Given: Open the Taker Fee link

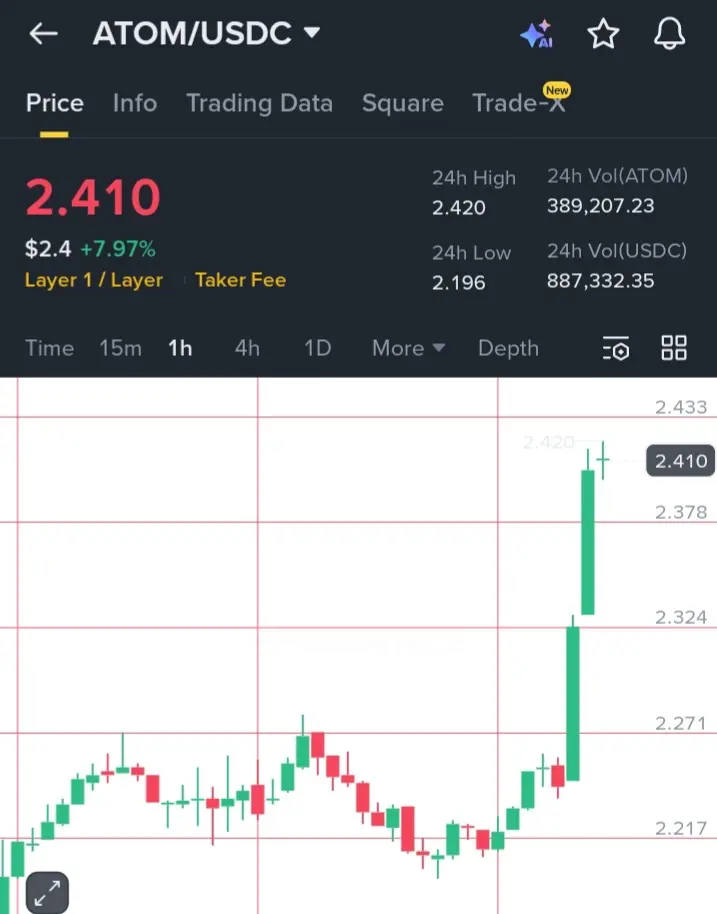Looking at the screenshot, I should [240, 280].
